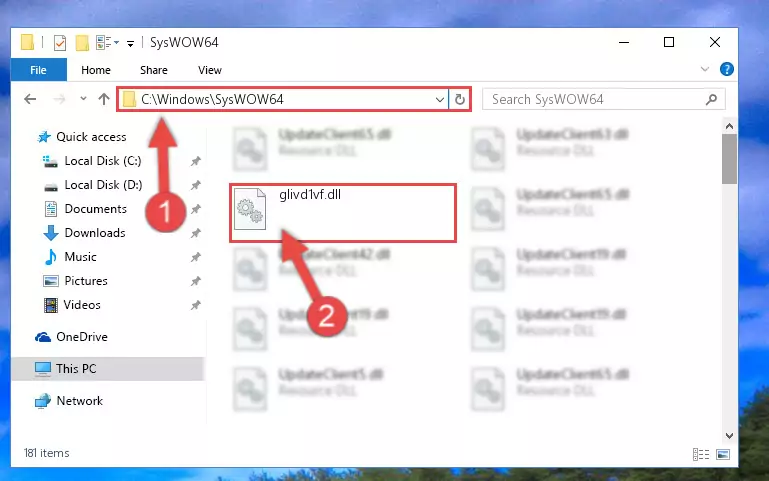The width and height of the screenshot is (769, 481).
Task: Open Local Disk (C:) in sidebar
Action: 103,161
